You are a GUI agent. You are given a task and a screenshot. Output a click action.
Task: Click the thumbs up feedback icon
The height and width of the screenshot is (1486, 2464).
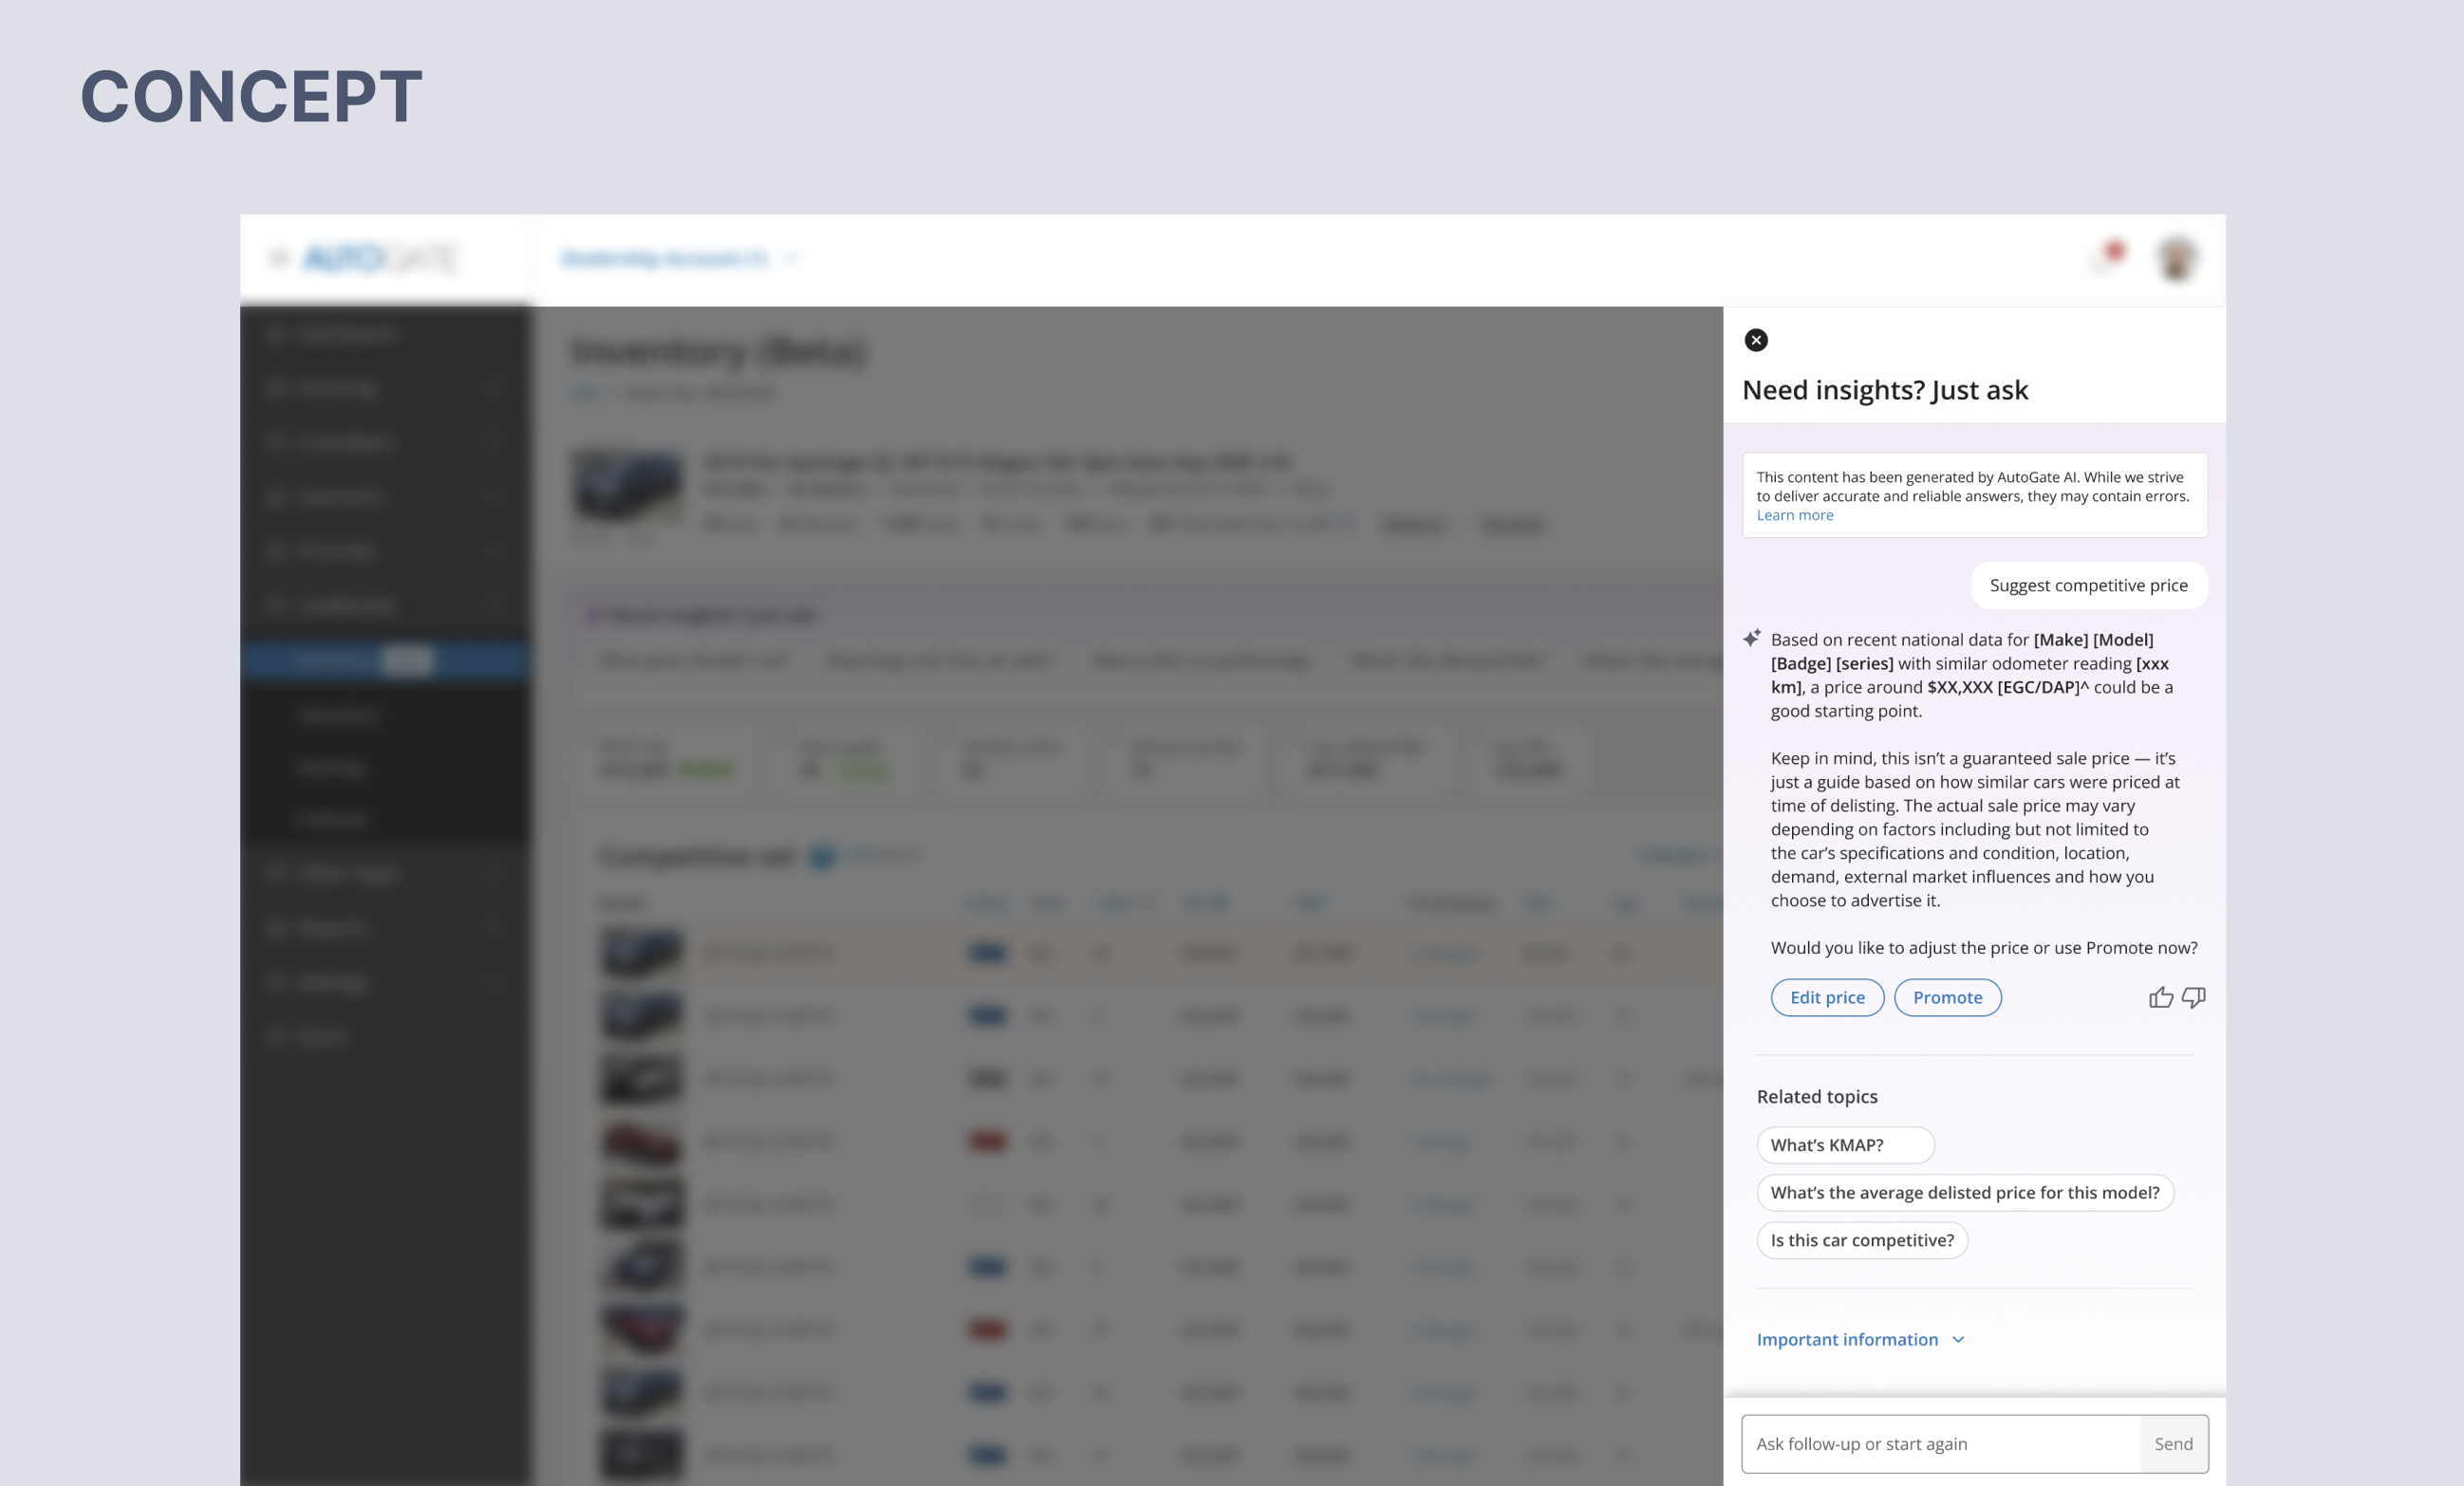pyautogui.click(x=2160, y=997)
